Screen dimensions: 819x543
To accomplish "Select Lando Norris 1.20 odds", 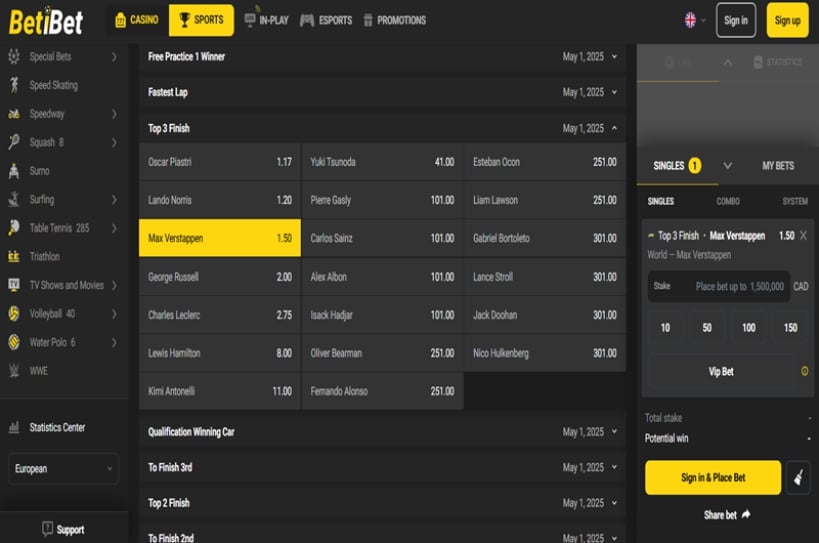I will [x=220, y=200].
